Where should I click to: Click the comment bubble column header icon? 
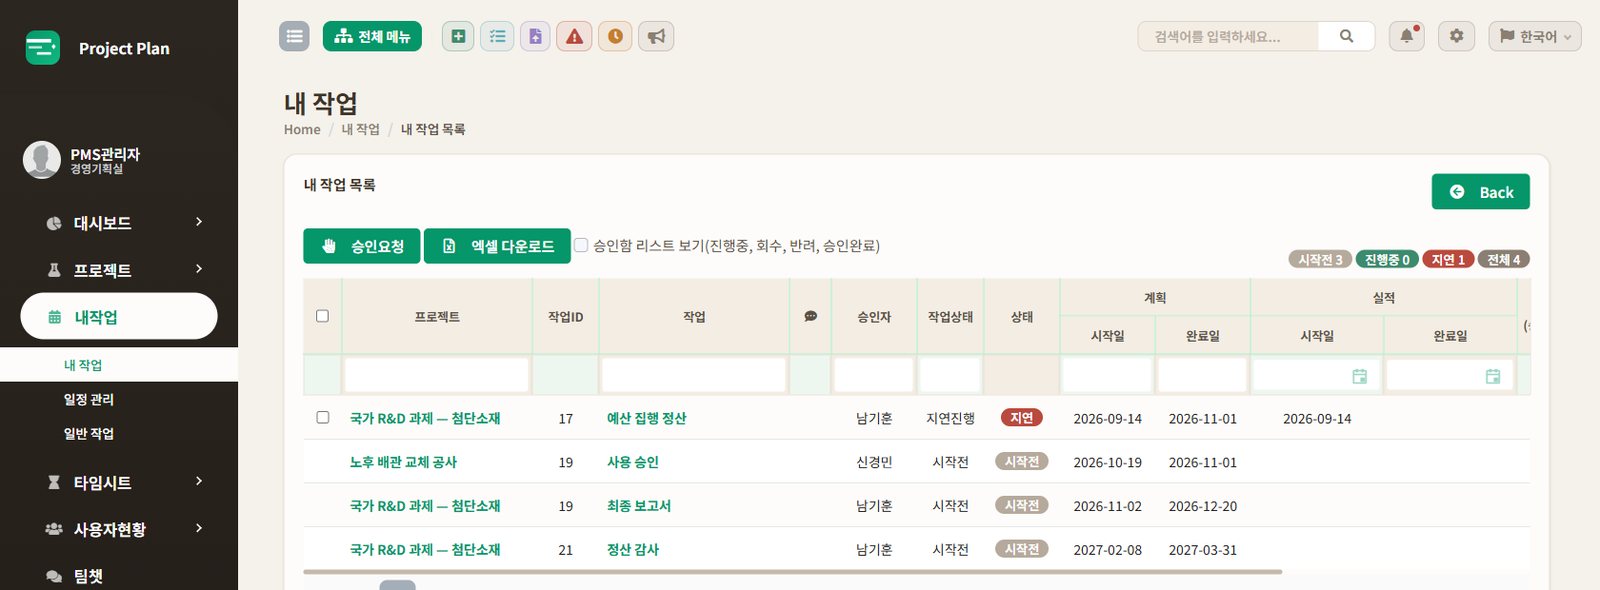tap(810, 316)
